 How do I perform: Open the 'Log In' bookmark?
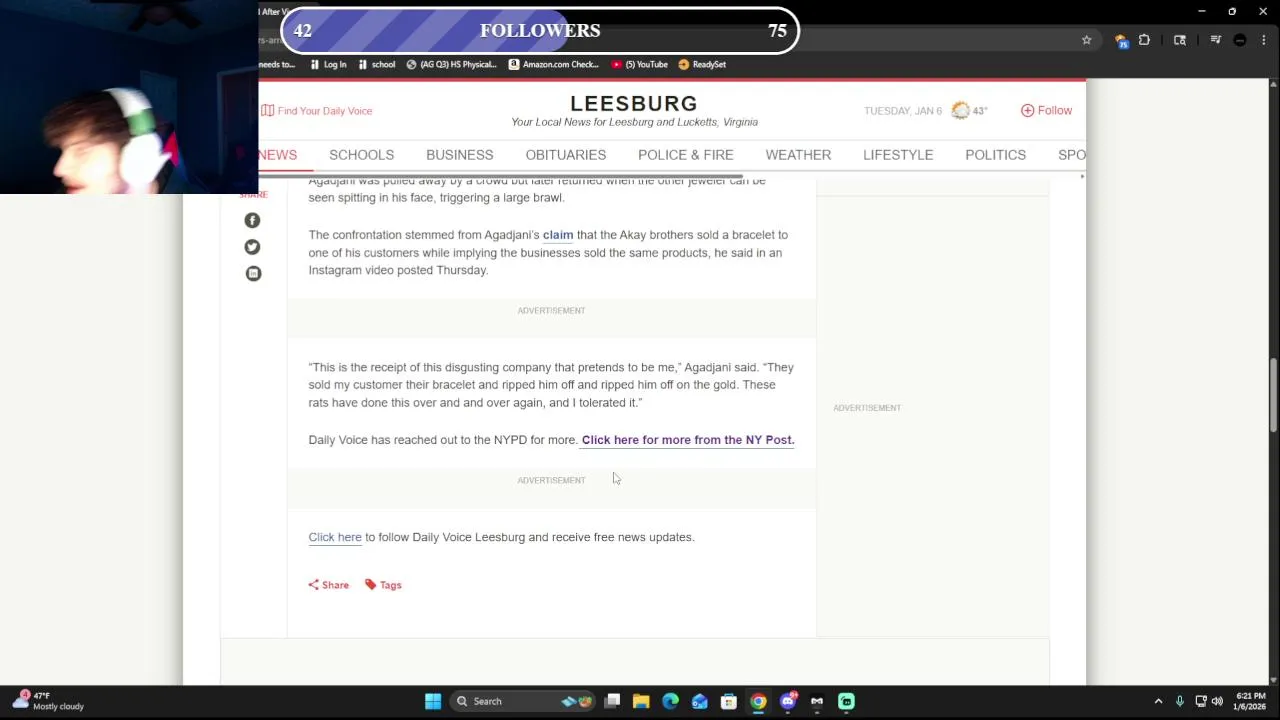click(x=328, y=64)
